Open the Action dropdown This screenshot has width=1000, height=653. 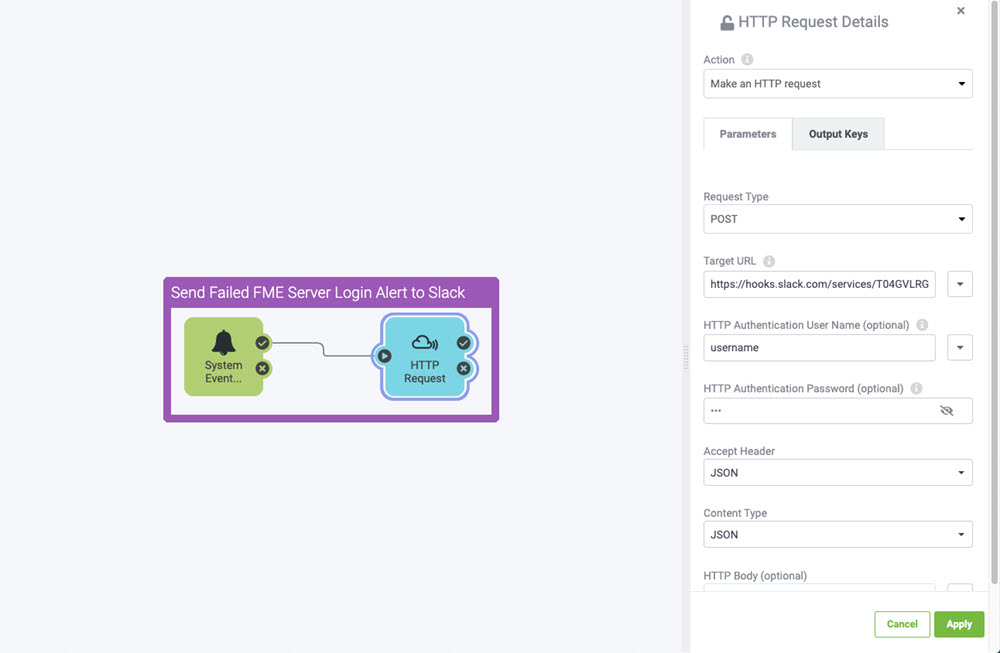click(x=838, y=84)
